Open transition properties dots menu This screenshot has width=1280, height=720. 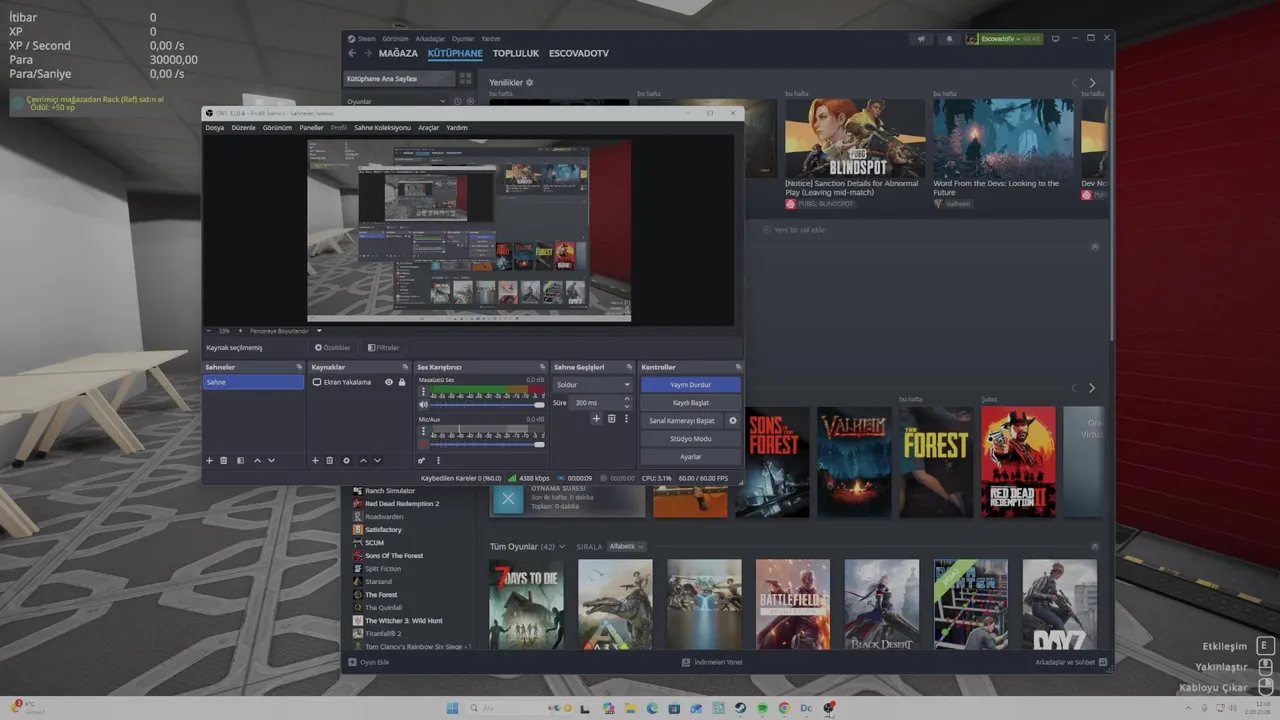tap(627, 419)
